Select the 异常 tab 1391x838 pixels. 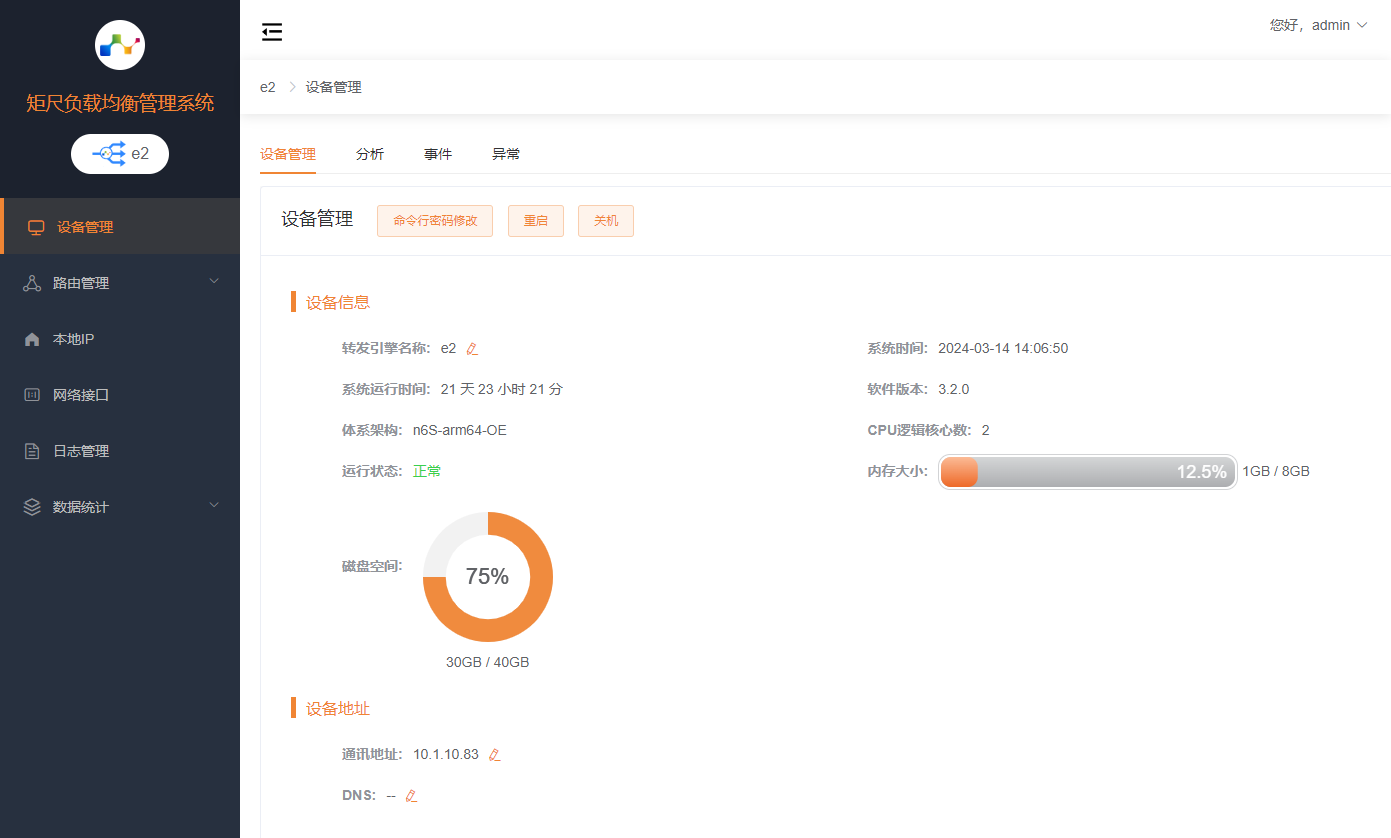[505, 153]
